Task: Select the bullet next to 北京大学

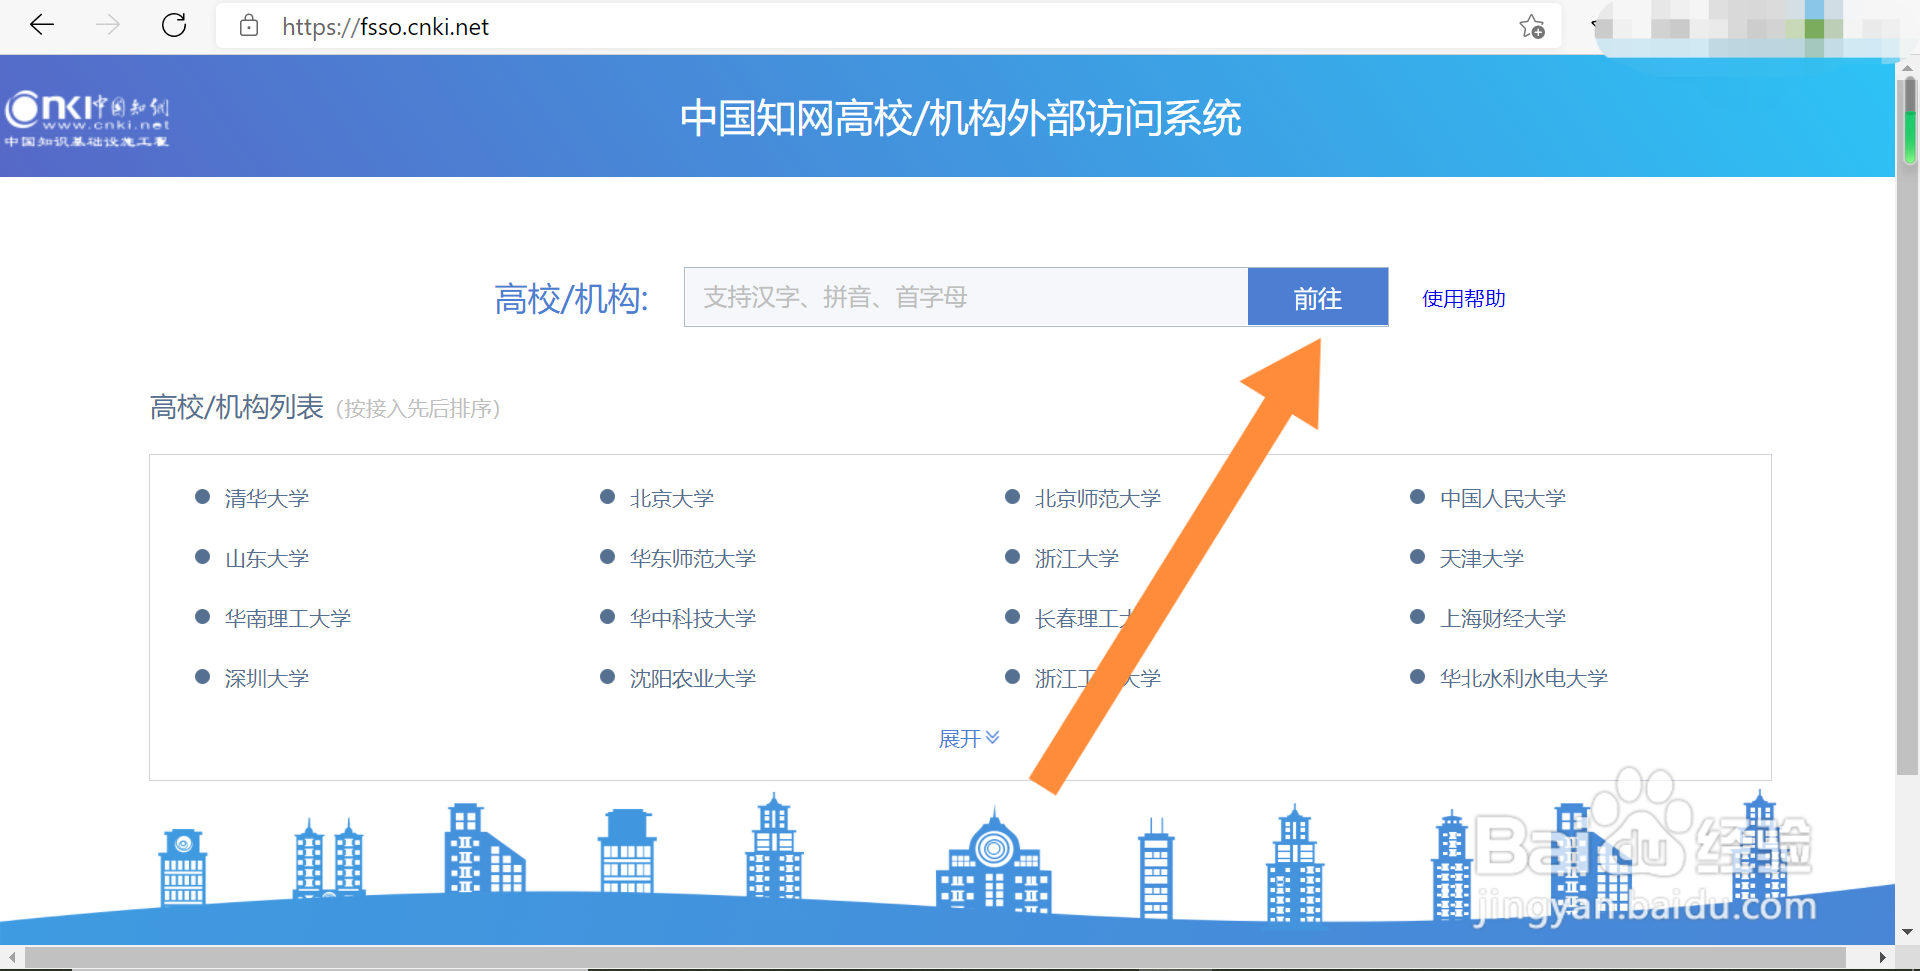Action: click(x=607, y=496)
